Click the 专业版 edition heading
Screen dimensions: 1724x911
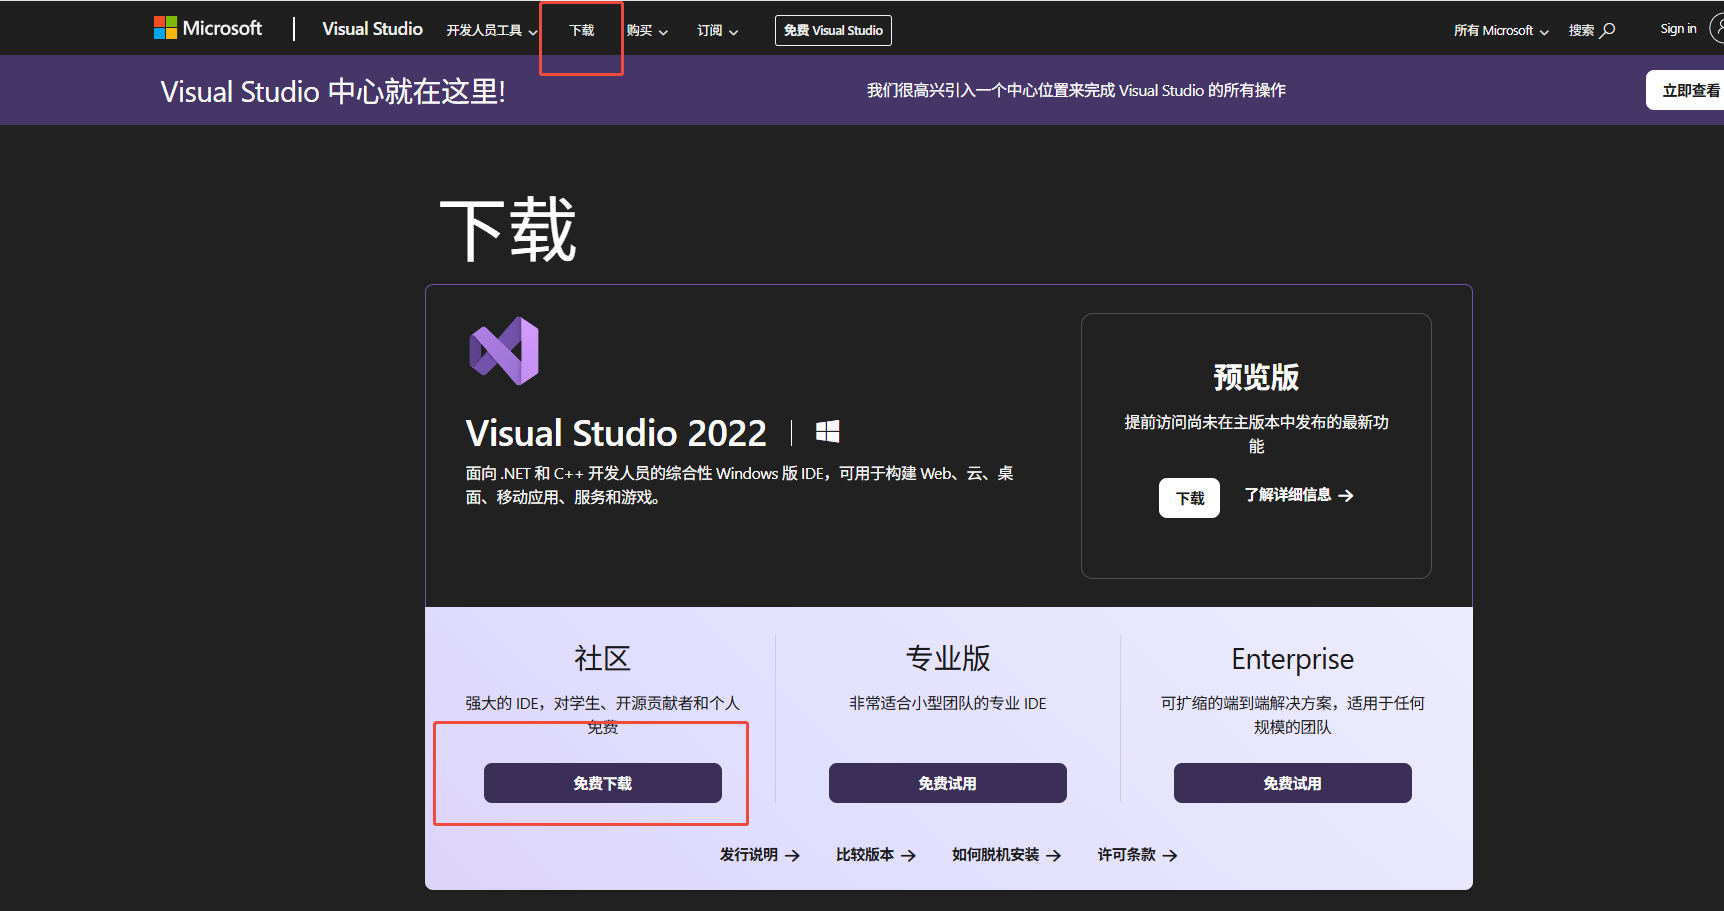click(948, 658)
